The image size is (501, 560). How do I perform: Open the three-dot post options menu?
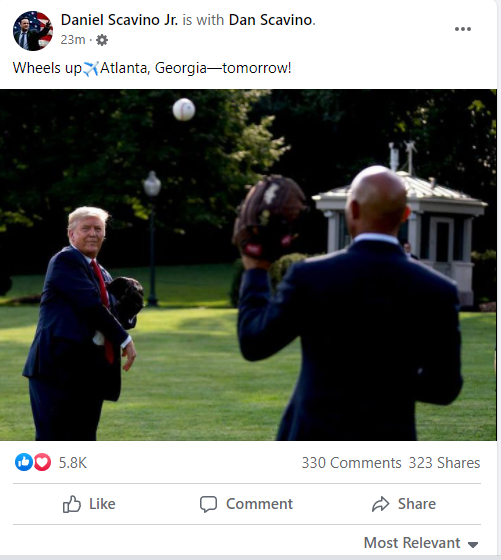point(463,29)
